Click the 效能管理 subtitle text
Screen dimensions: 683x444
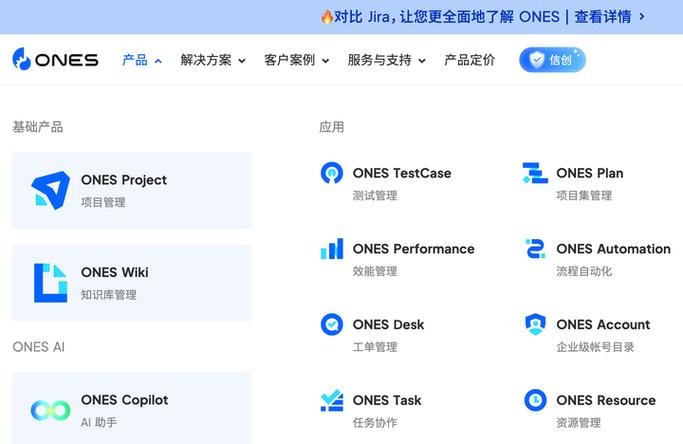click(375, 271)
